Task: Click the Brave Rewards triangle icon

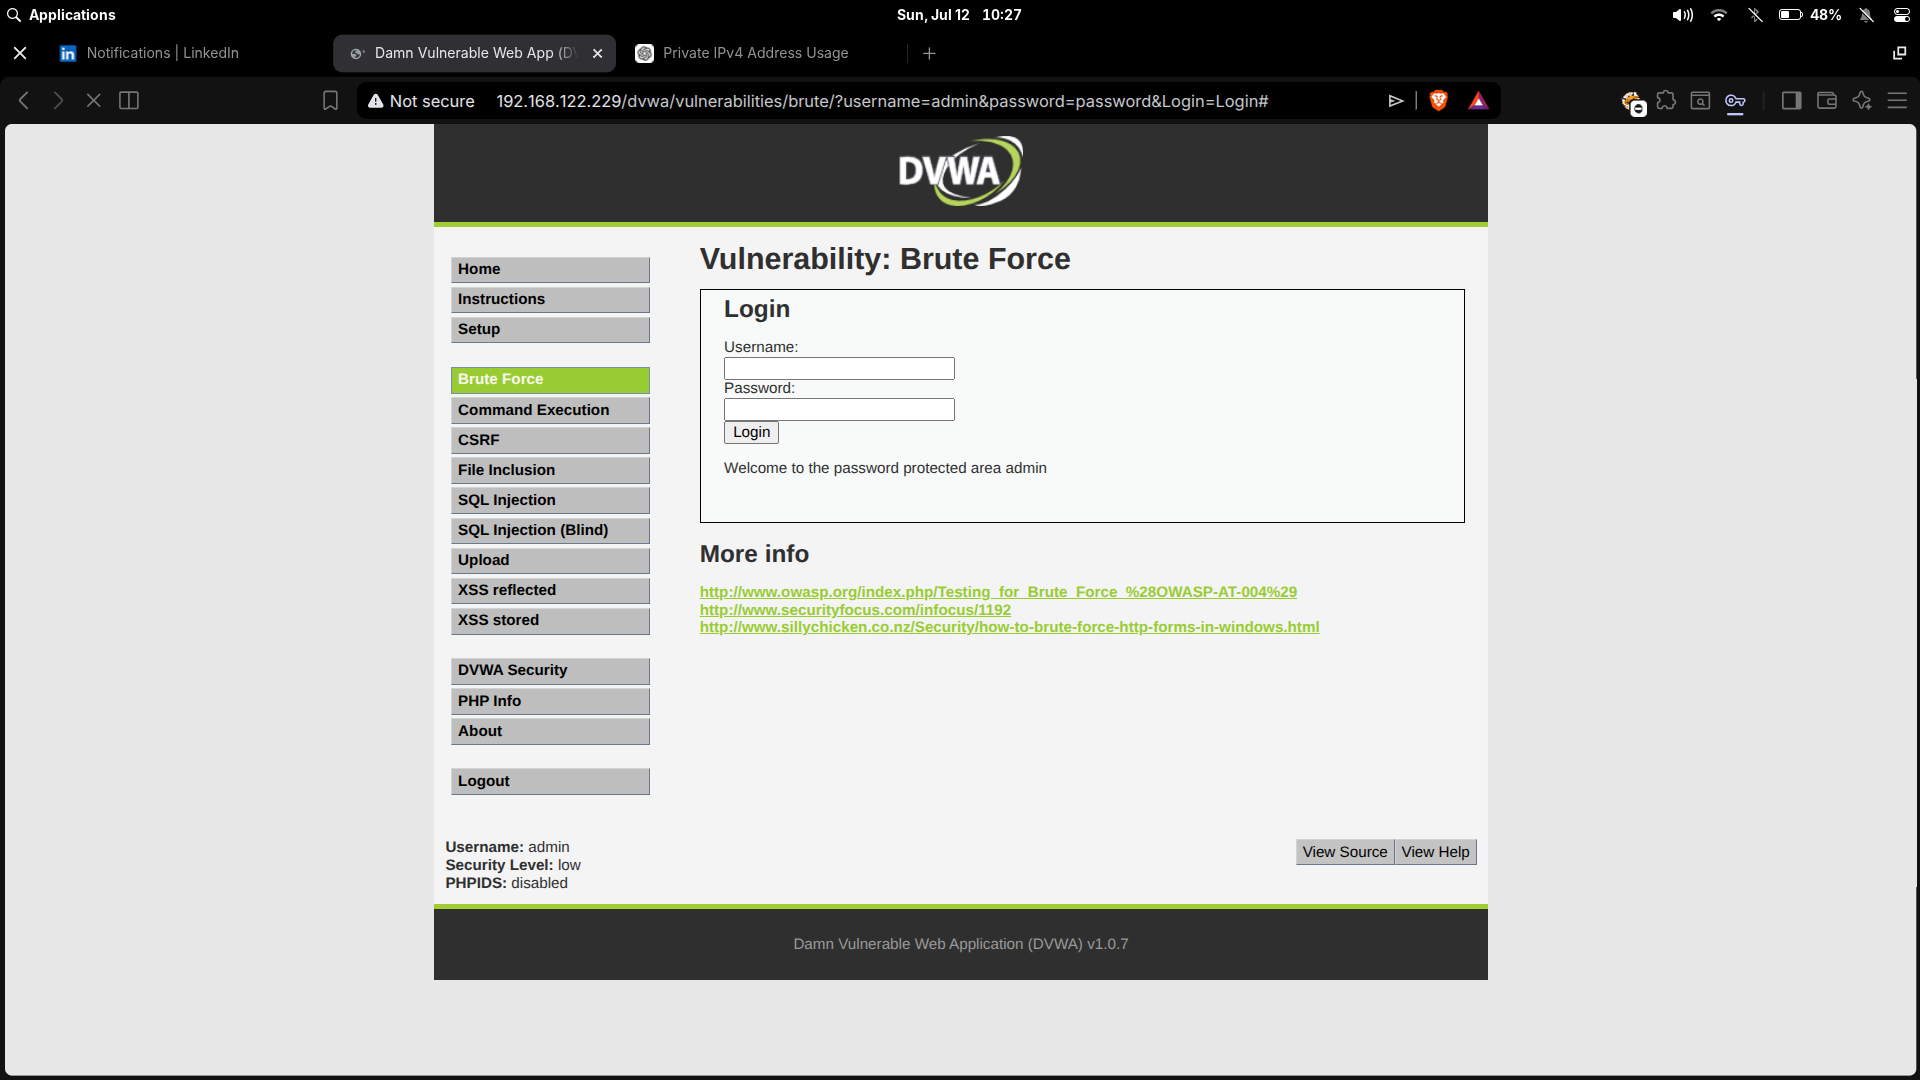Action: pos(1478,100)
